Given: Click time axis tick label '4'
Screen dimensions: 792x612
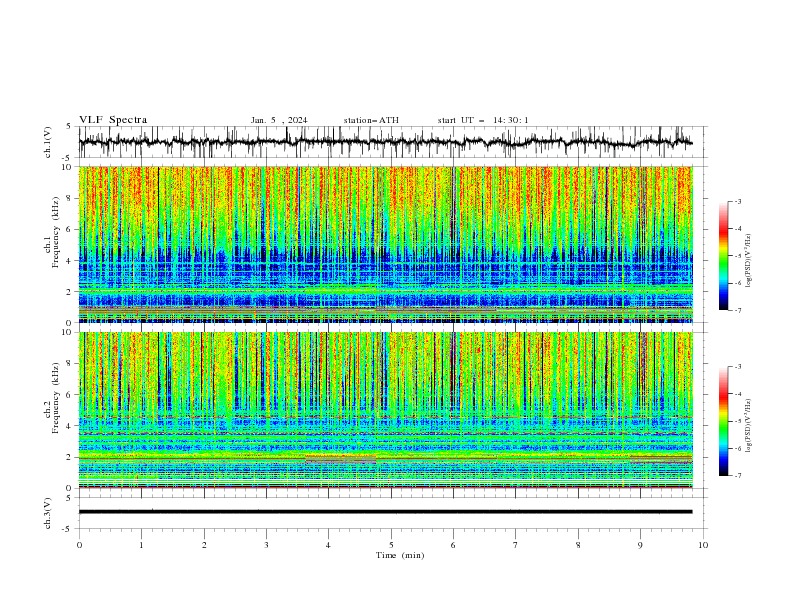Looking at the screenshot, I should (x=328, y=545).
